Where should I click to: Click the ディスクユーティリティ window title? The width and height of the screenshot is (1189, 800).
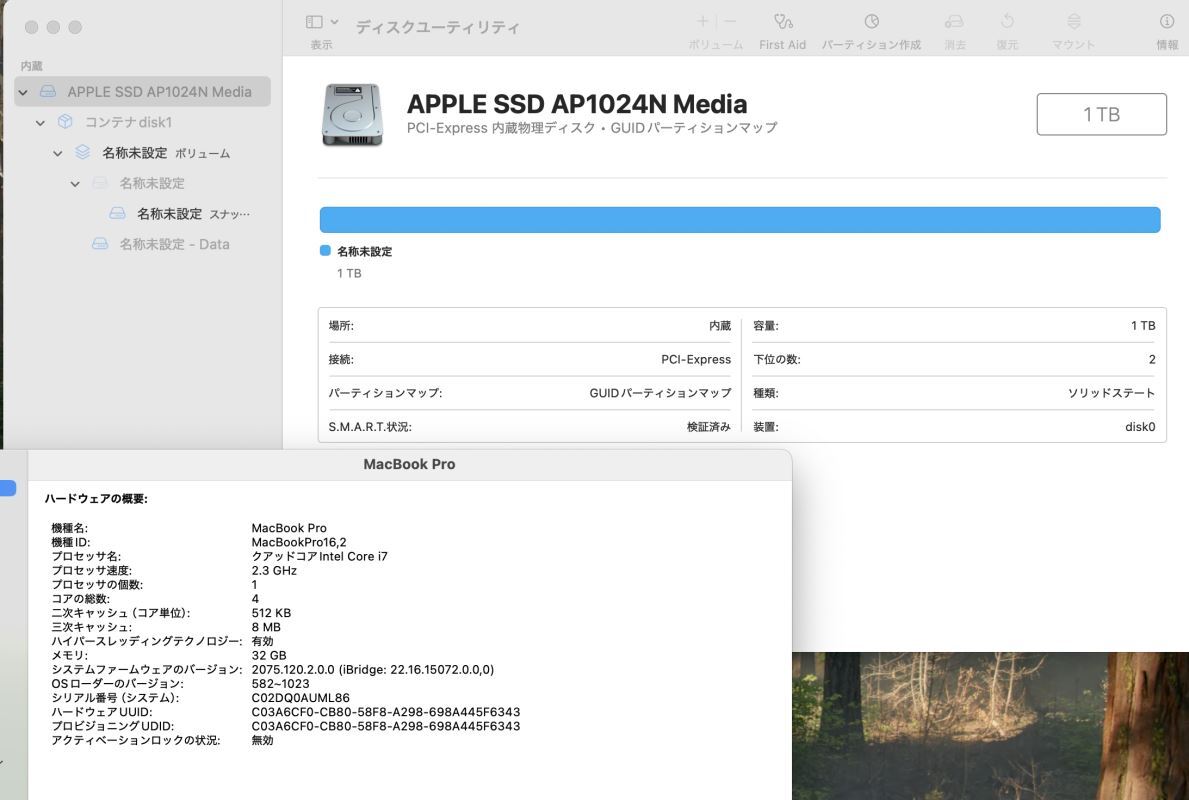pos(438,28)
